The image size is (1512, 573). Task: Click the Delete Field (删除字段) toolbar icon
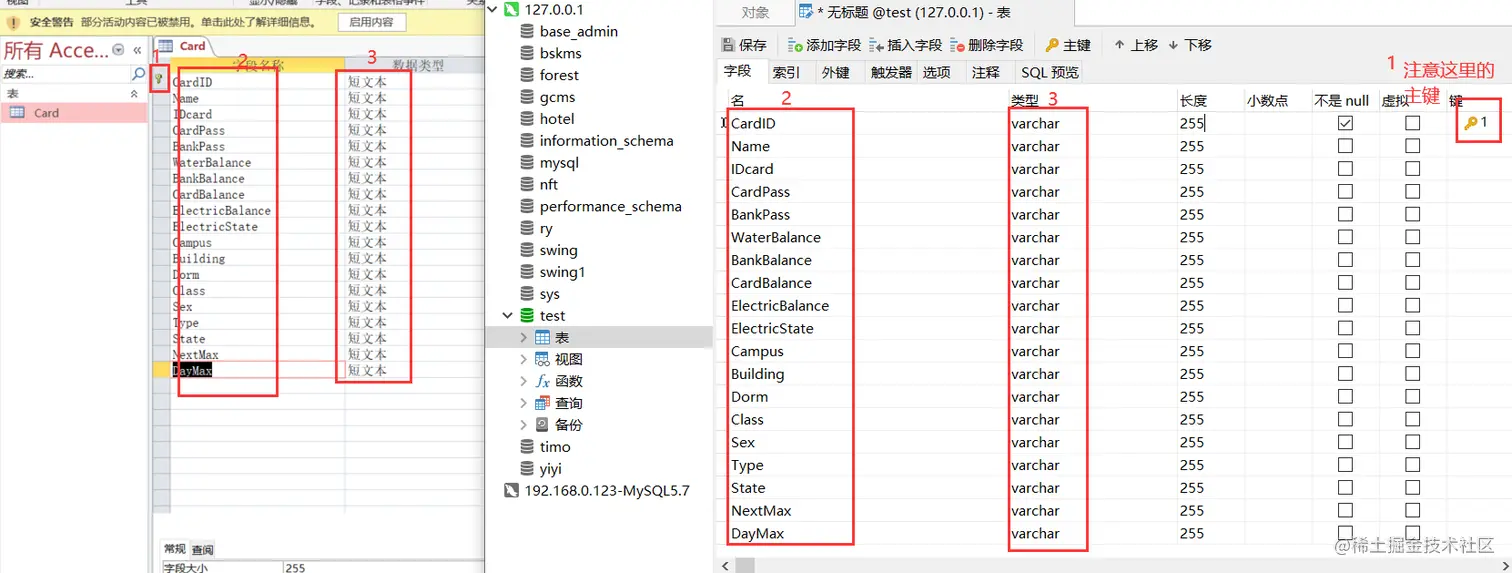(958, 45)
